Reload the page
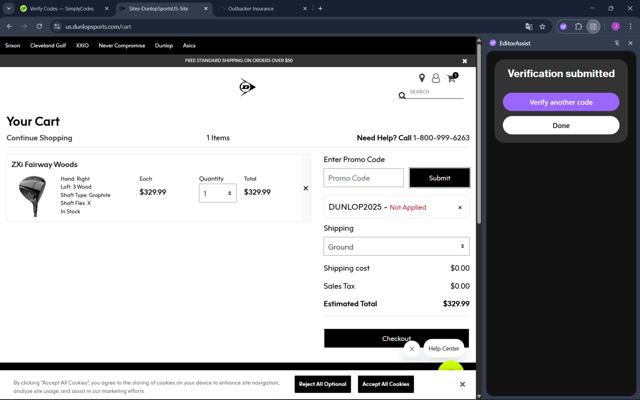This screenshot has width=640, height=400. point(39,27)
